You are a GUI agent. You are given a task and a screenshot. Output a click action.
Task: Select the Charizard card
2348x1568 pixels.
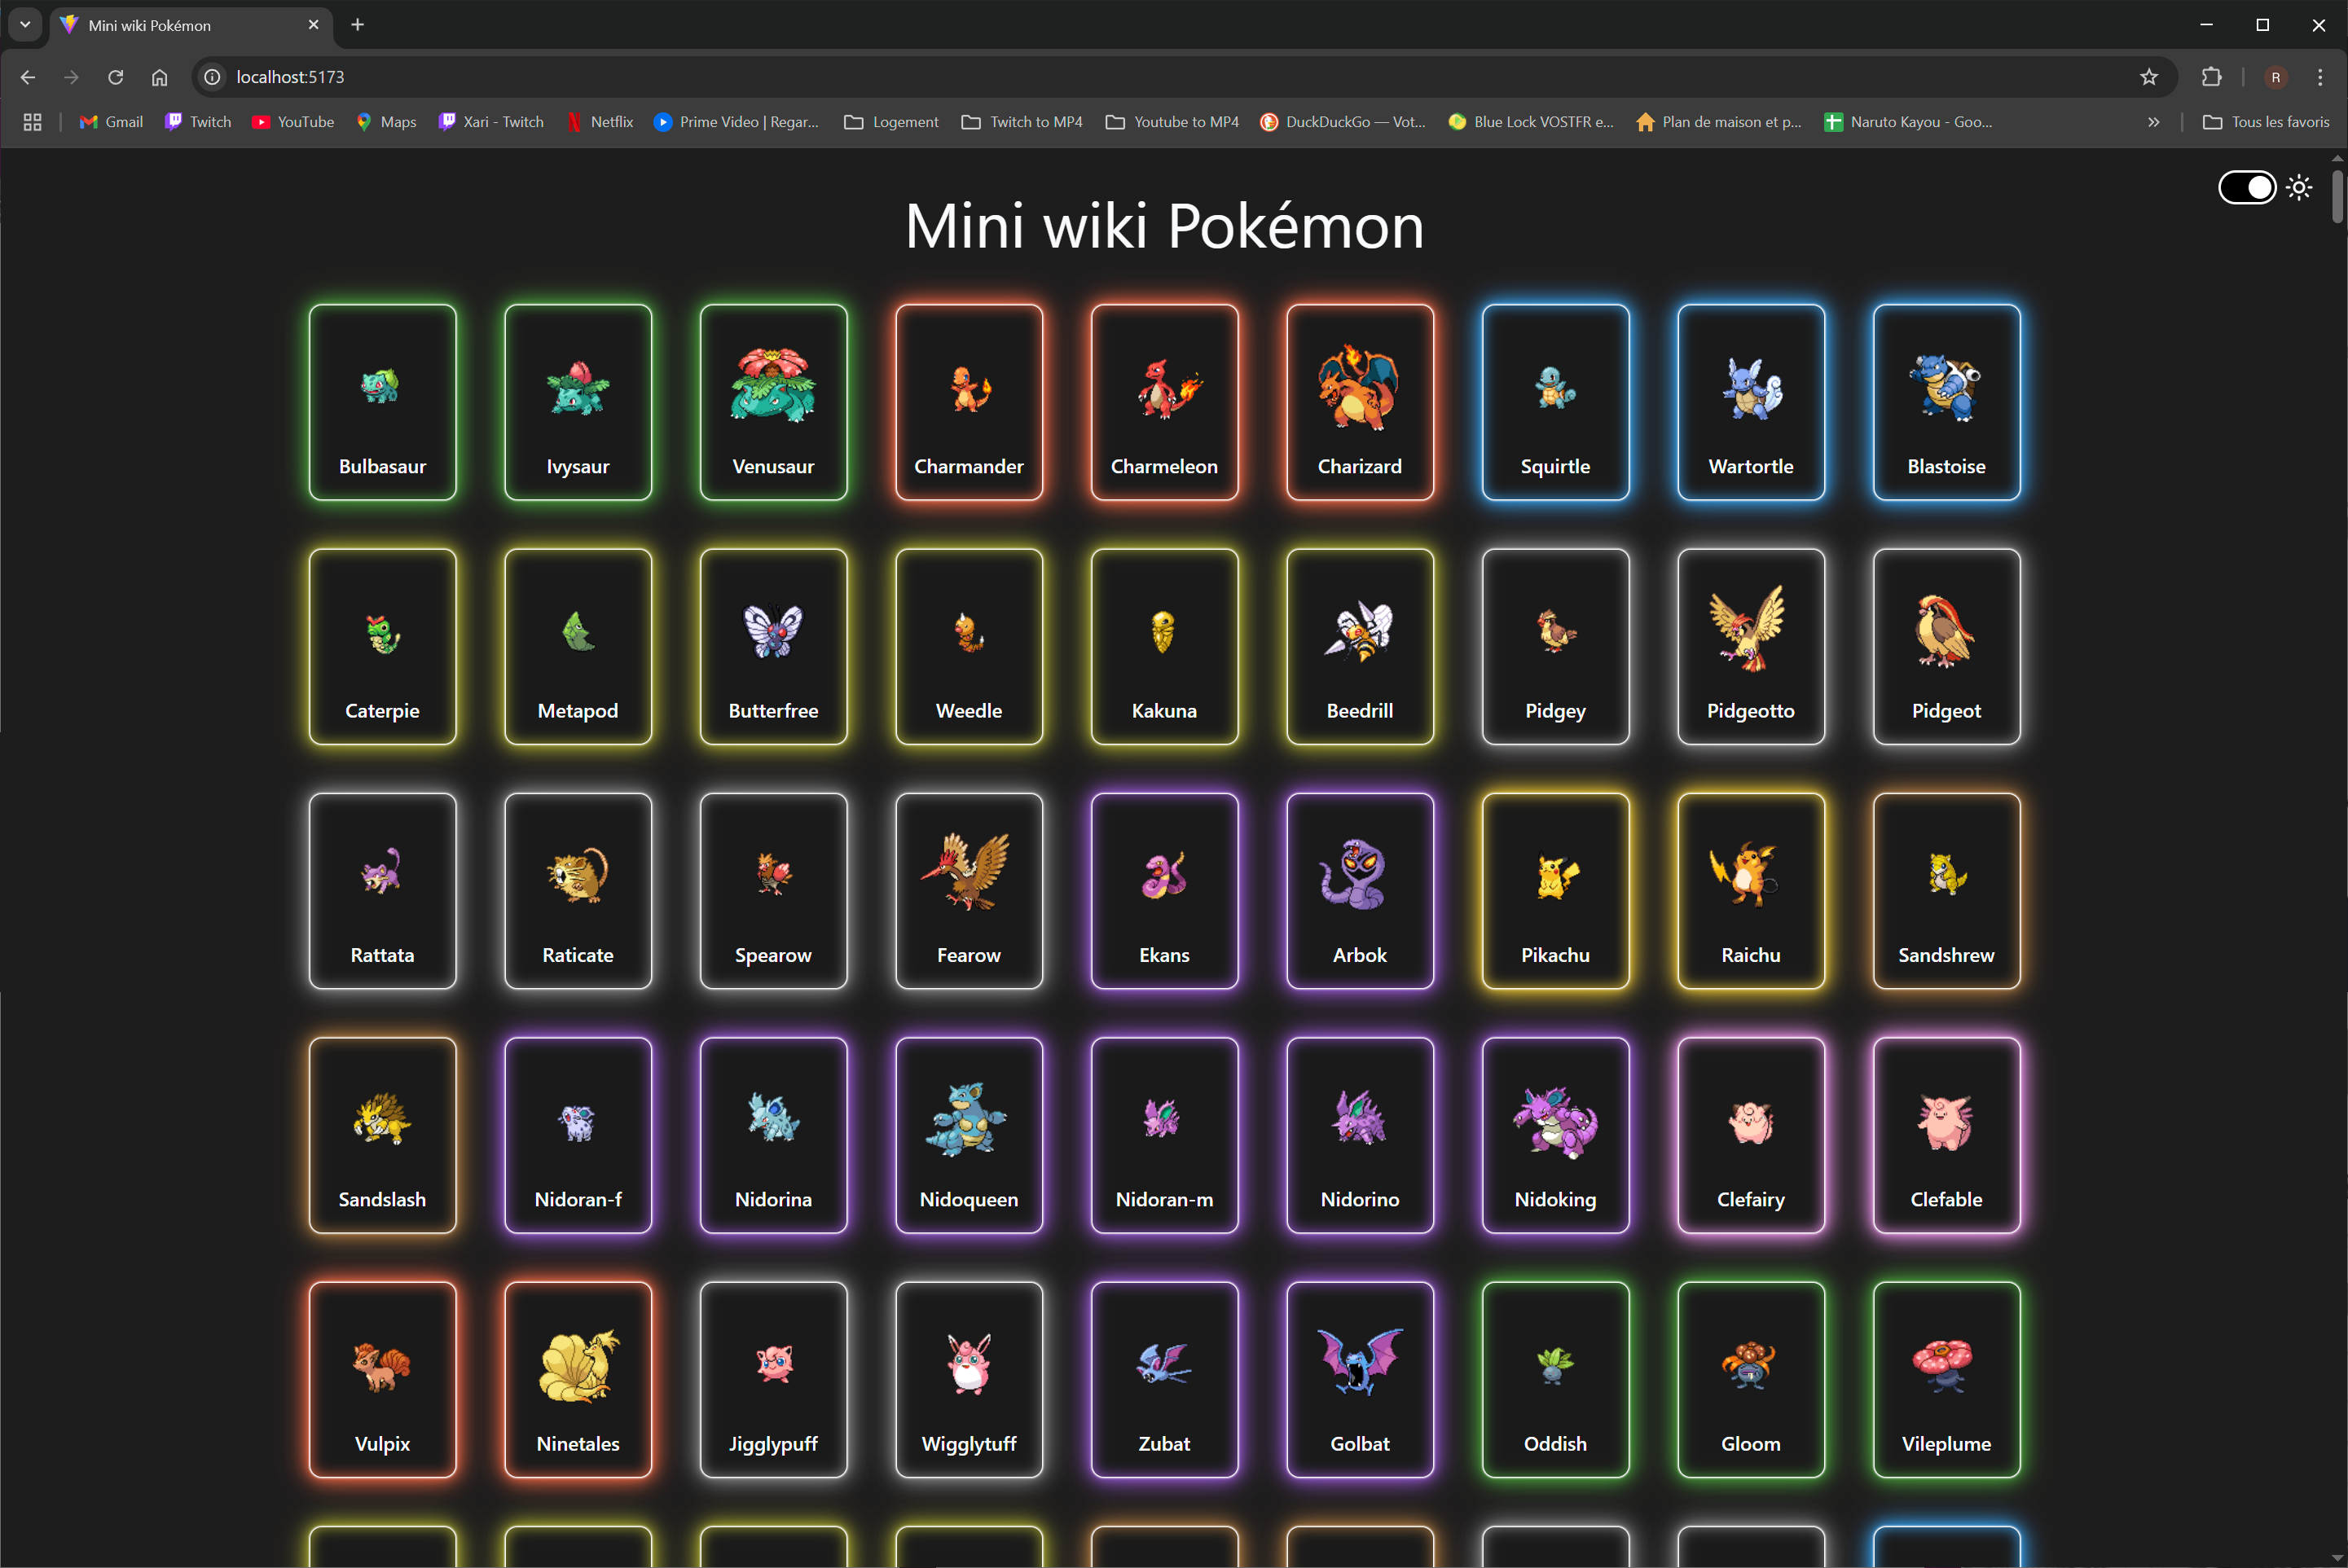pos(1359,401)
